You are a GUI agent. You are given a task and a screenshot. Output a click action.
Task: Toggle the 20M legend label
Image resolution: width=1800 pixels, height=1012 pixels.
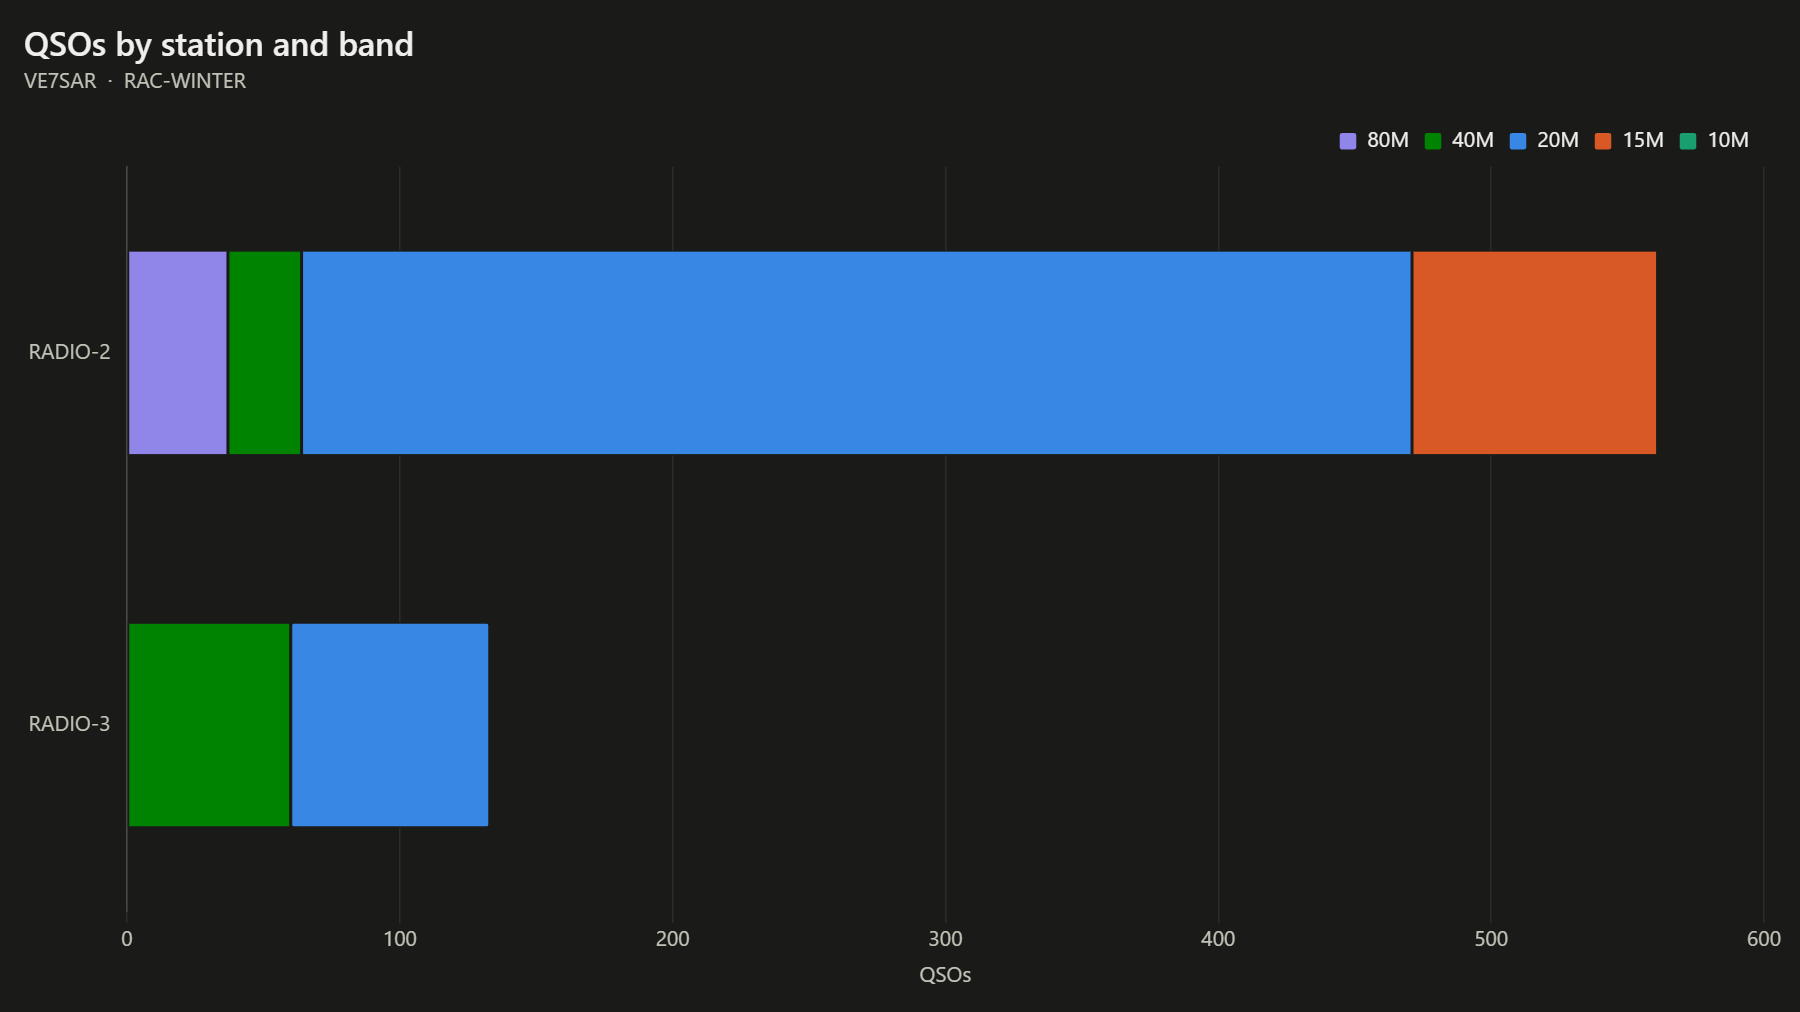(x=1558, y=140)
